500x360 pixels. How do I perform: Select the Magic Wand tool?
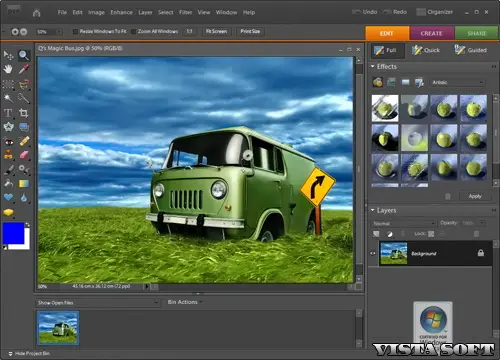8,98
